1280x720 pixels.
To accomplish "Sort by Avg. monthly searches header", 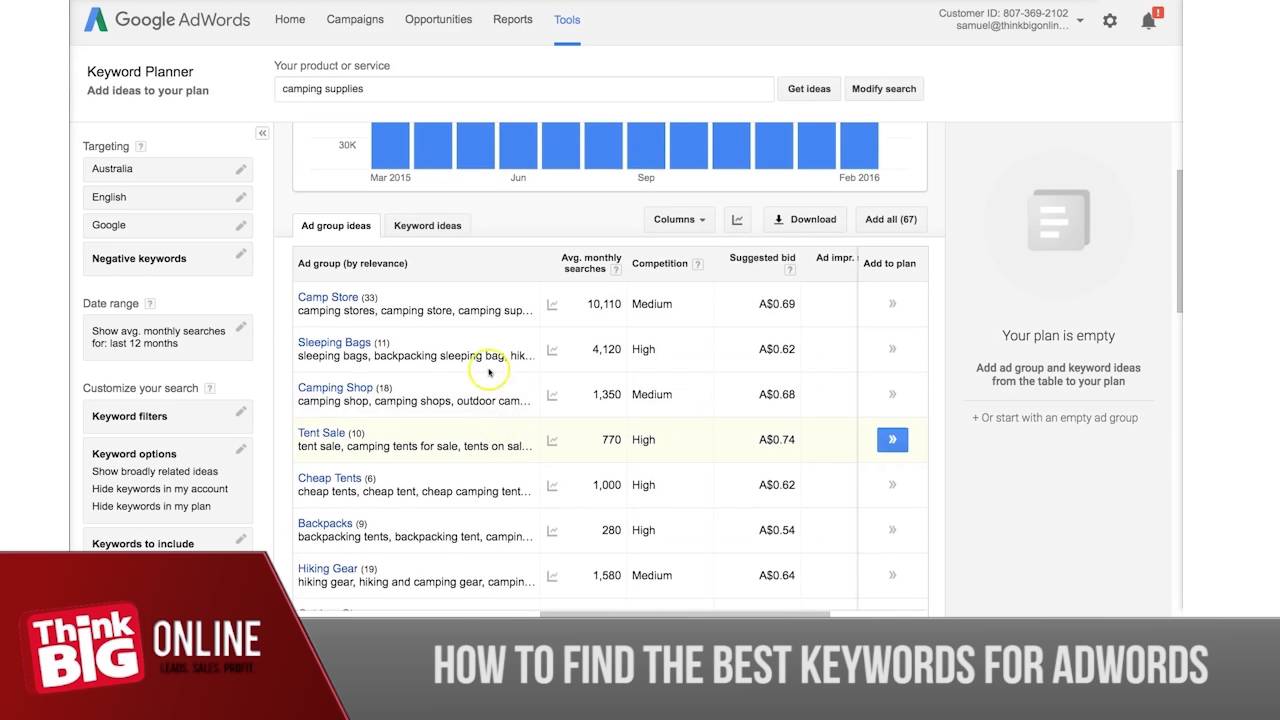I will click(591, 264).
